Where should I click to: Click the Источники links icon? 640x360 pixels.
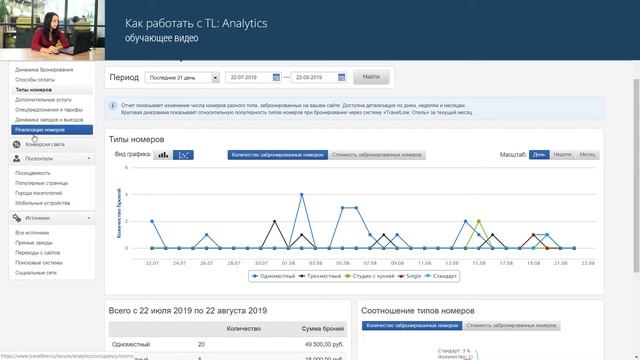[x=17, y=218]
